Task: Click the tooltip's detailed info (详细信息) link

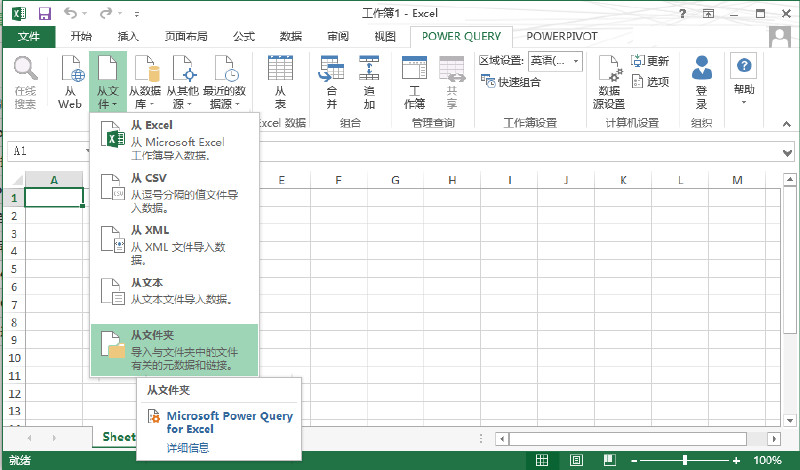Action: click(188, 448)
